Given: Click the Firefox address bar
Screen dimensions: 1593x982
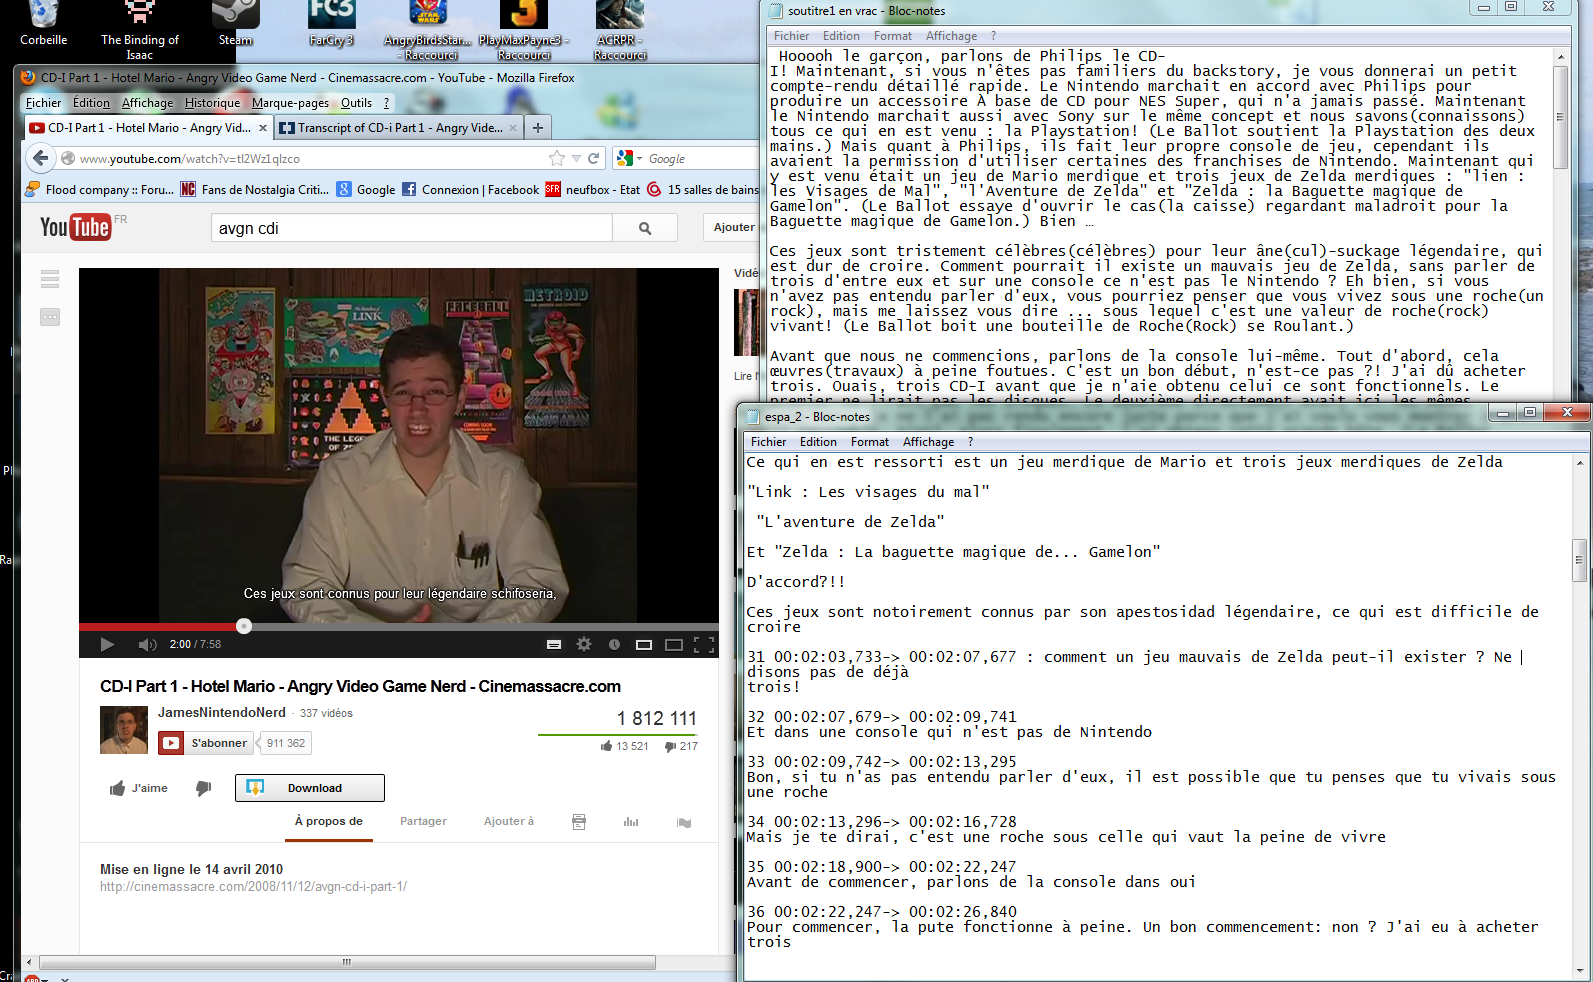Looking at the screenshot, I should click(x=310, y=158).
